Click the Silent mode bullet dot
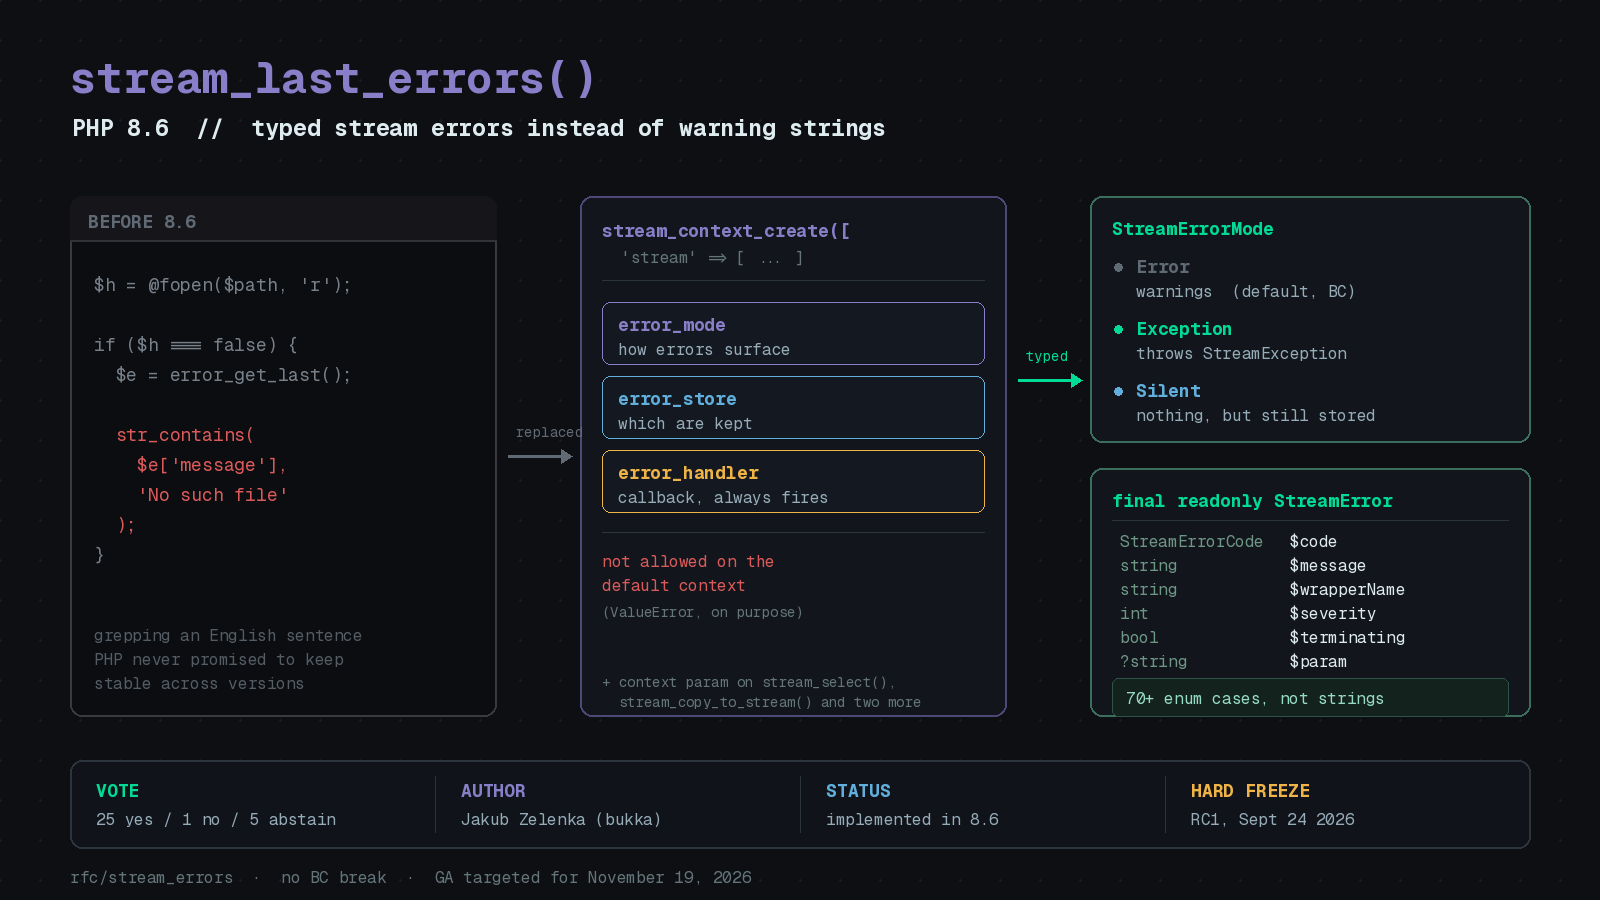This screenshot has height=900, width=1600. (x=1118, y=391)
